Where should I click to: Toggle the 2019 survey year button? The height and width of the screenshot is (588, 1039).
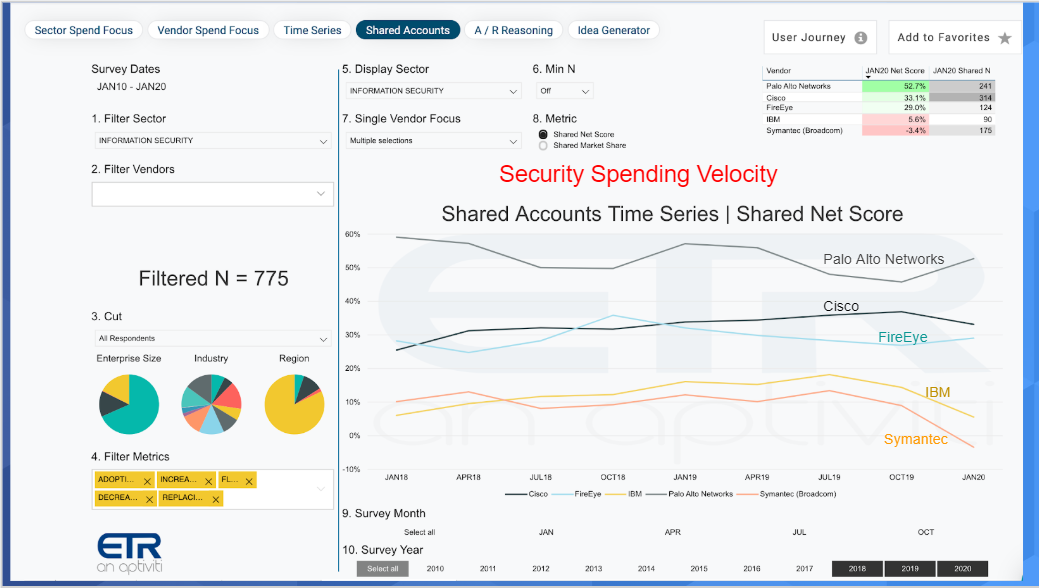[910, 569]
